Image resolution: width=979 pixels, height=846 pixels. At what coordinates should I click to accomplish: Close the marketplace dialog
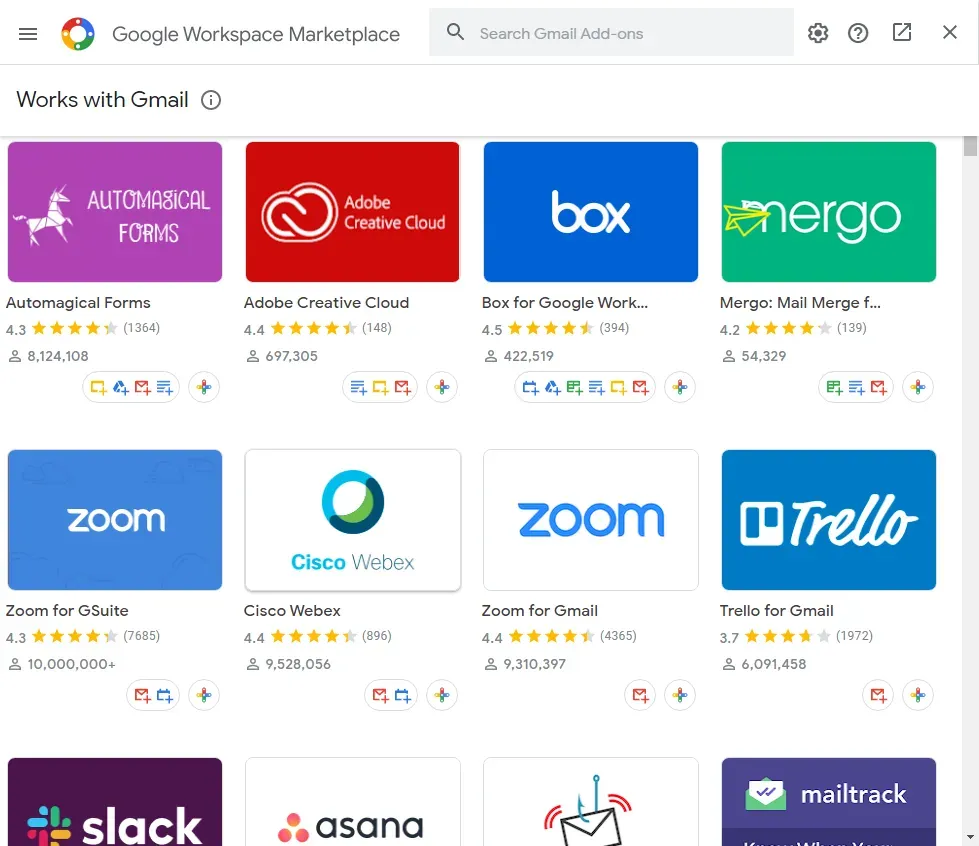pyautogui.click(x=950, y=32)
